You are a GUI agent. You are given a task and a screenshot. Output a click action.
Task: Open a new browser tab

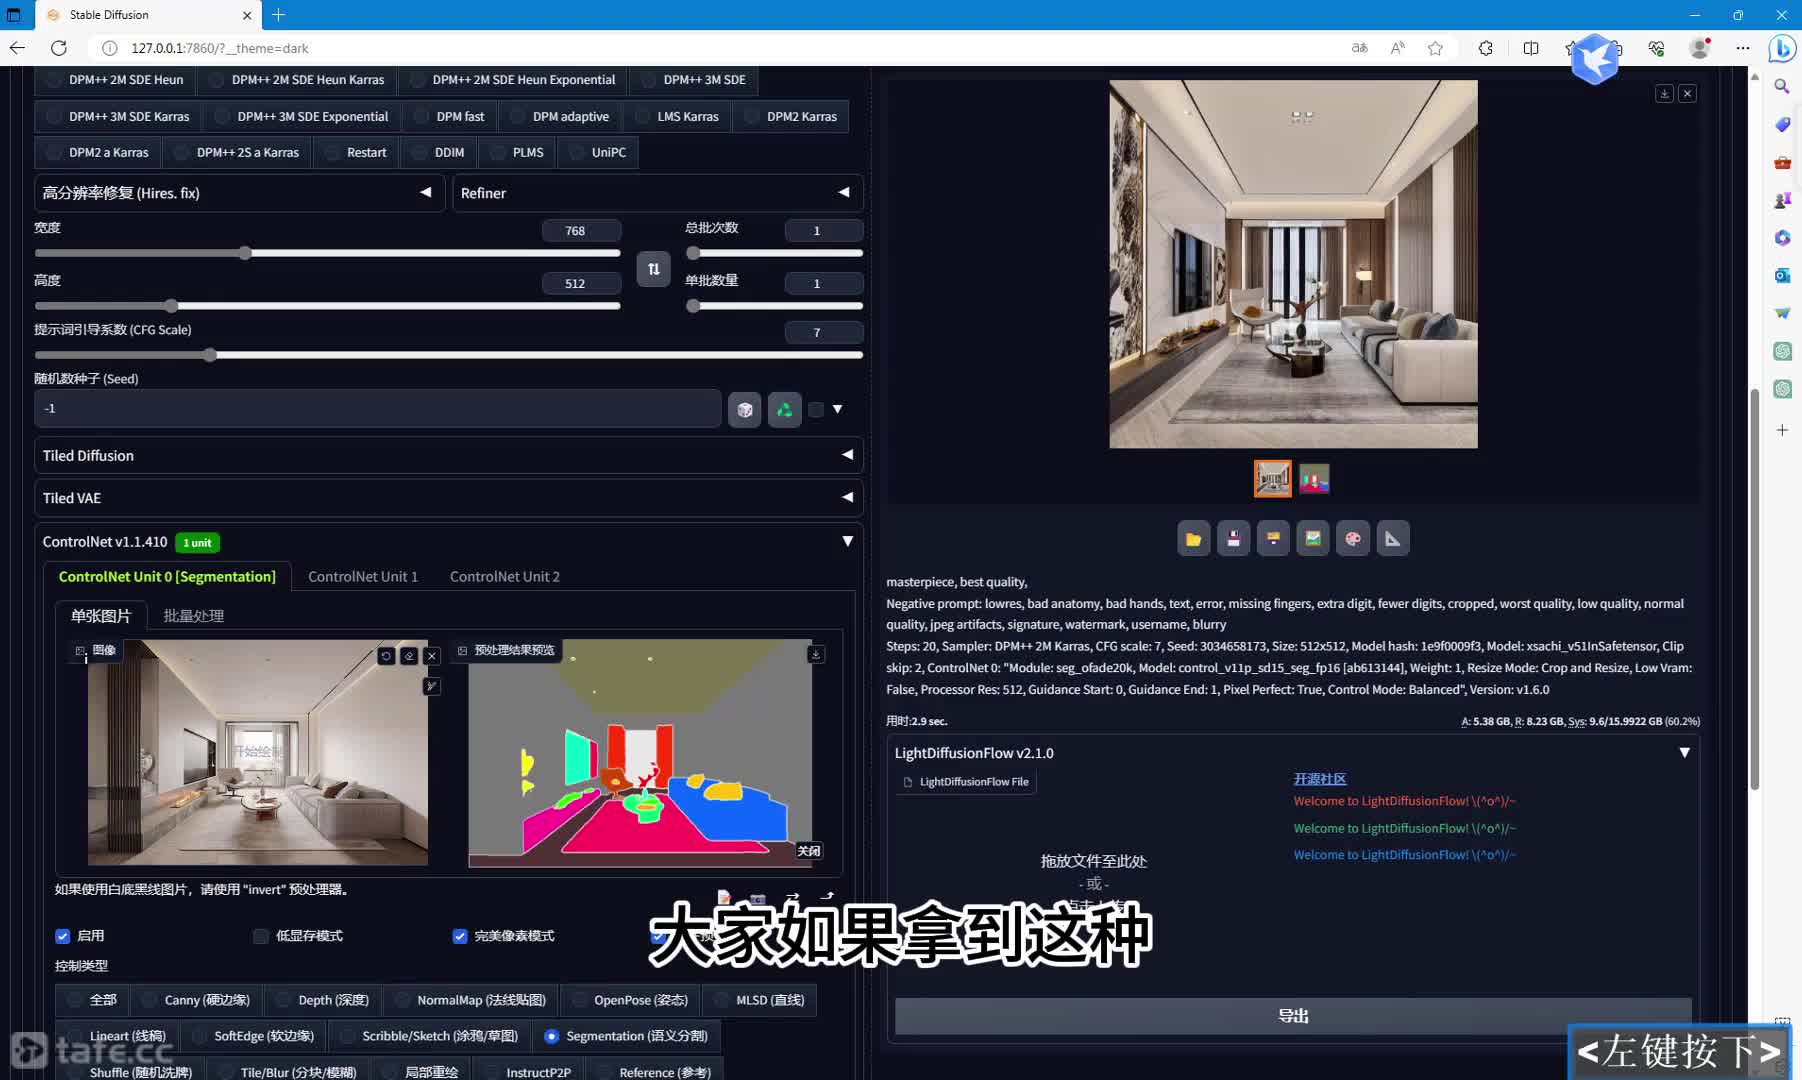point(279,15)
